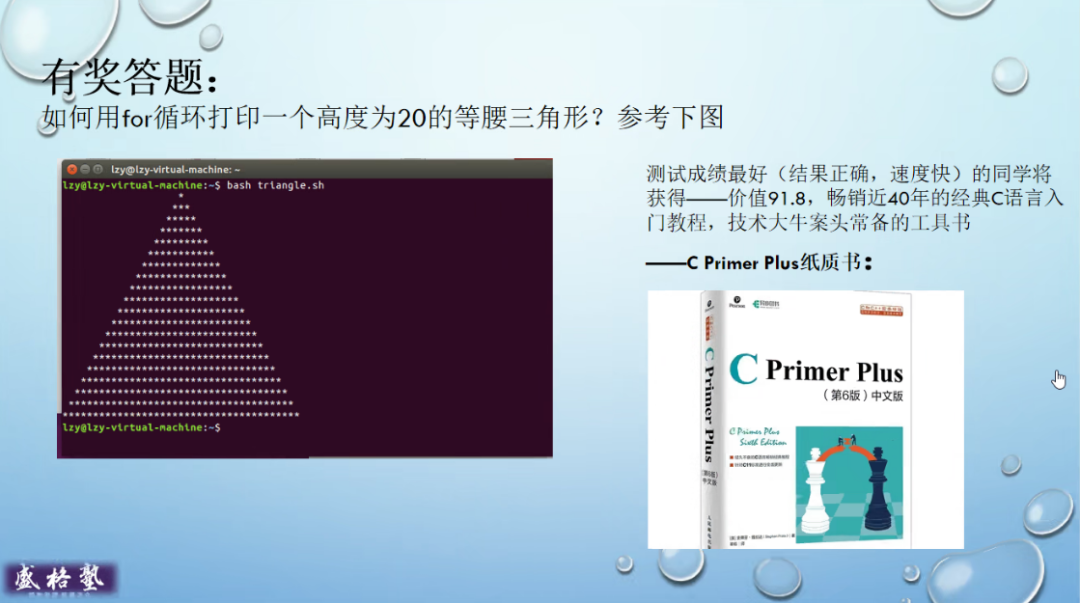This screenshot has height=603, width=1080.
Task: Click the C Primer Plus book cover image
Action: pyautogui.click(x=805, y=420)
